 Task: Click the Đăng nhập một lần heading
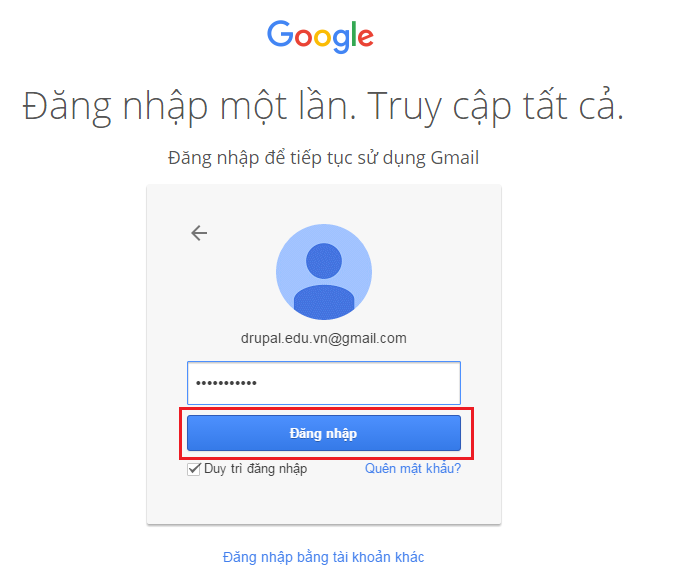[189, 107]
